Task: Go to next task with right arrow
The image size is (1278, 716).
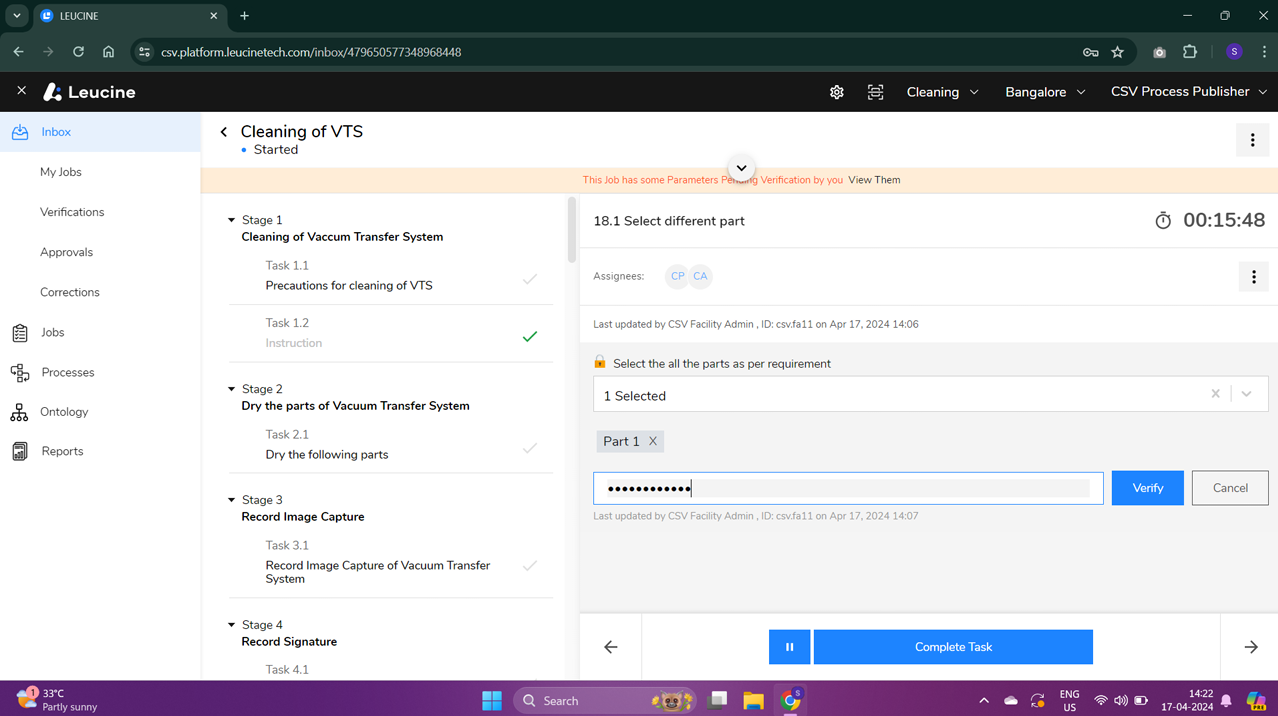Action: click(x=1251, y=647)
